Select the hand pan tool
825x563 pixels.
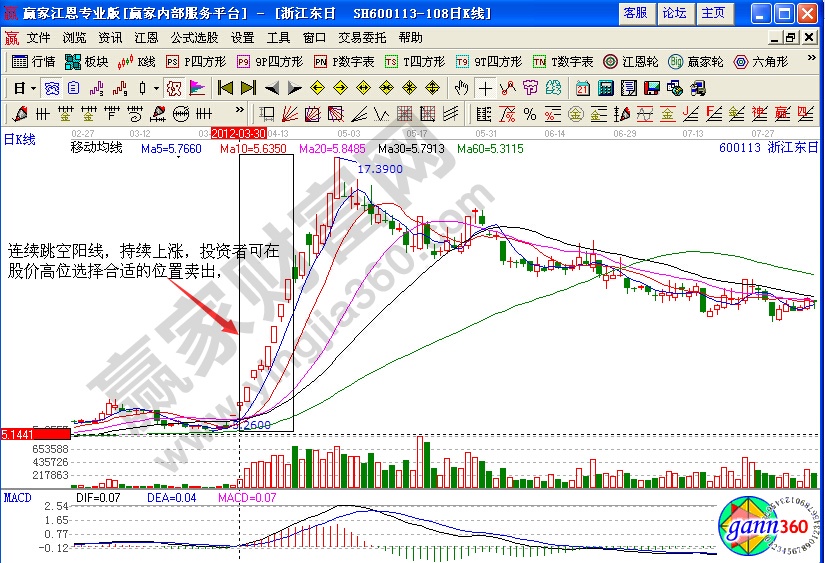pos(461,88)
